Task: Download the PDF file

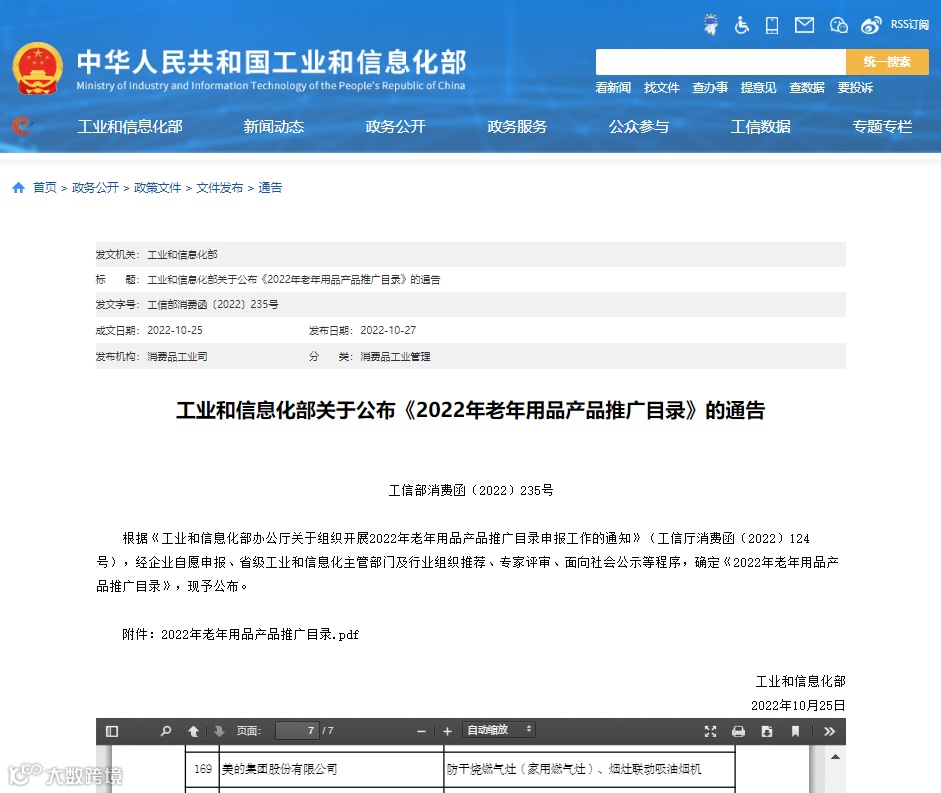Action: [767, 731]
